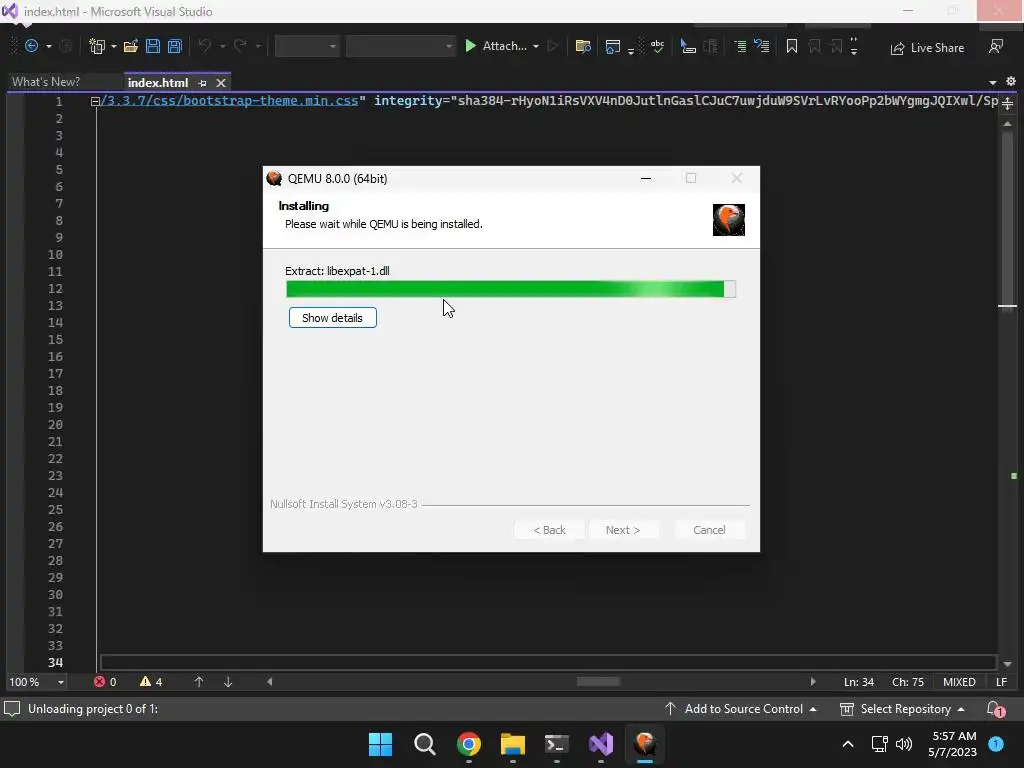Click the Open File folder icon
The height and width of the screenshot is (768, 1024).
pyautogui.click(x=131, y=46)
